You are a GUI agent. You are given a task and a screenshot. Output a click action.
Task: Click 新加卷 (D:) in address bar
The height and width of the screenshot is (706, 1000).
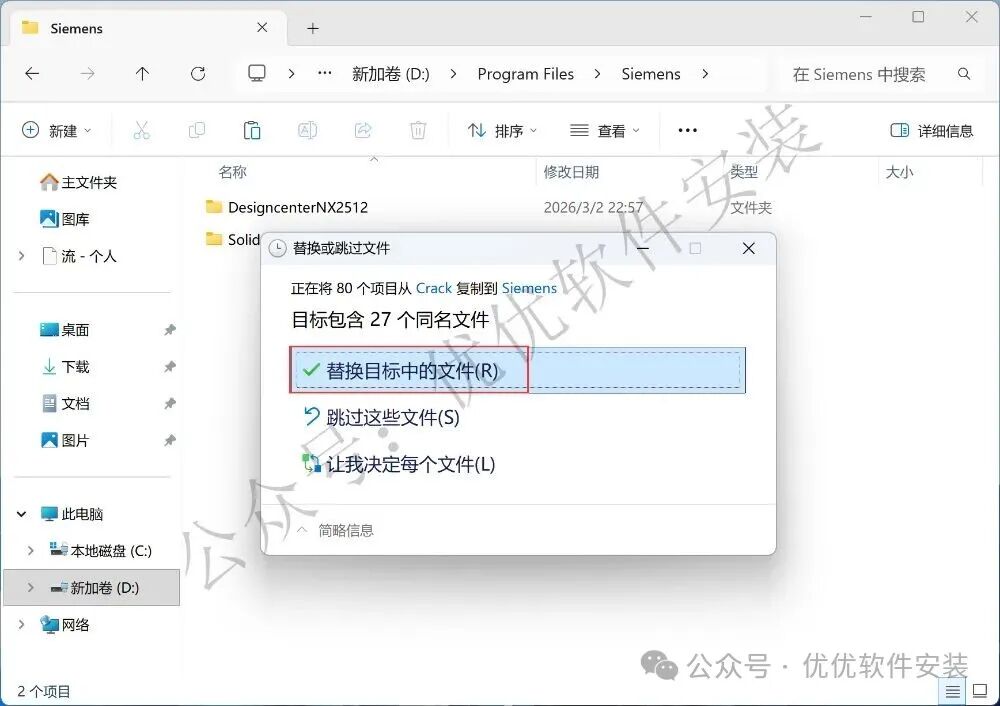point(391,74)
